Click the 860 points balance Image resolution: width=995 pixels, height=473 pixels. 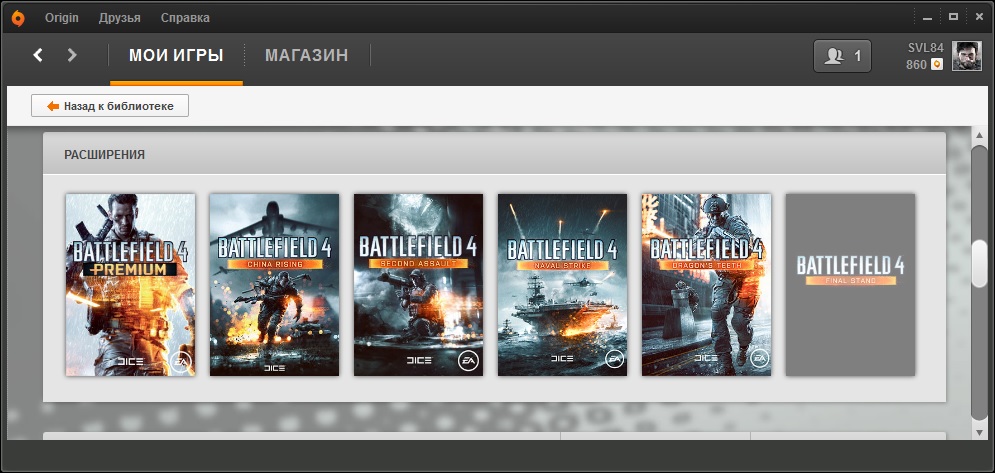coord(916,65)
